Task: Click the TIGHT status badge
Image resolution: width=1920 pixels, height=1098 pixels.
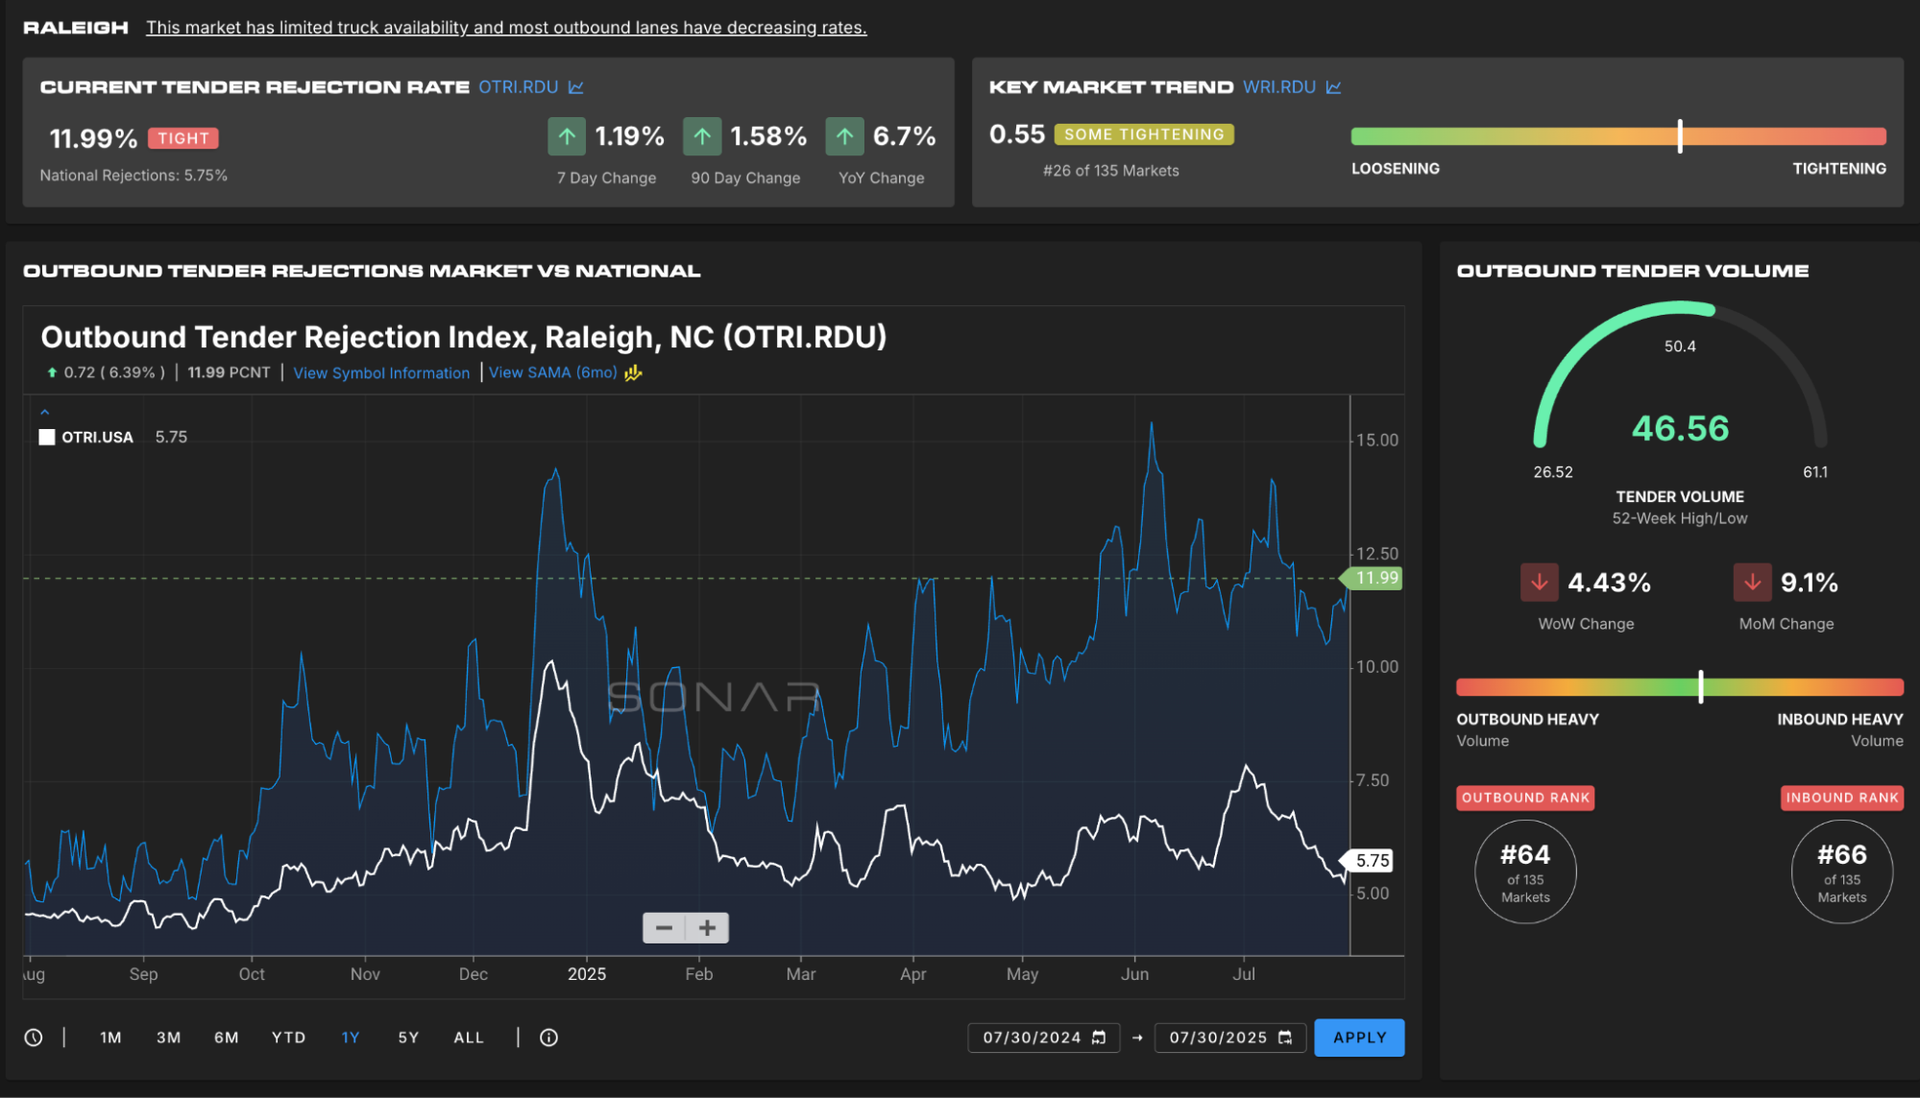Action: 183,138
